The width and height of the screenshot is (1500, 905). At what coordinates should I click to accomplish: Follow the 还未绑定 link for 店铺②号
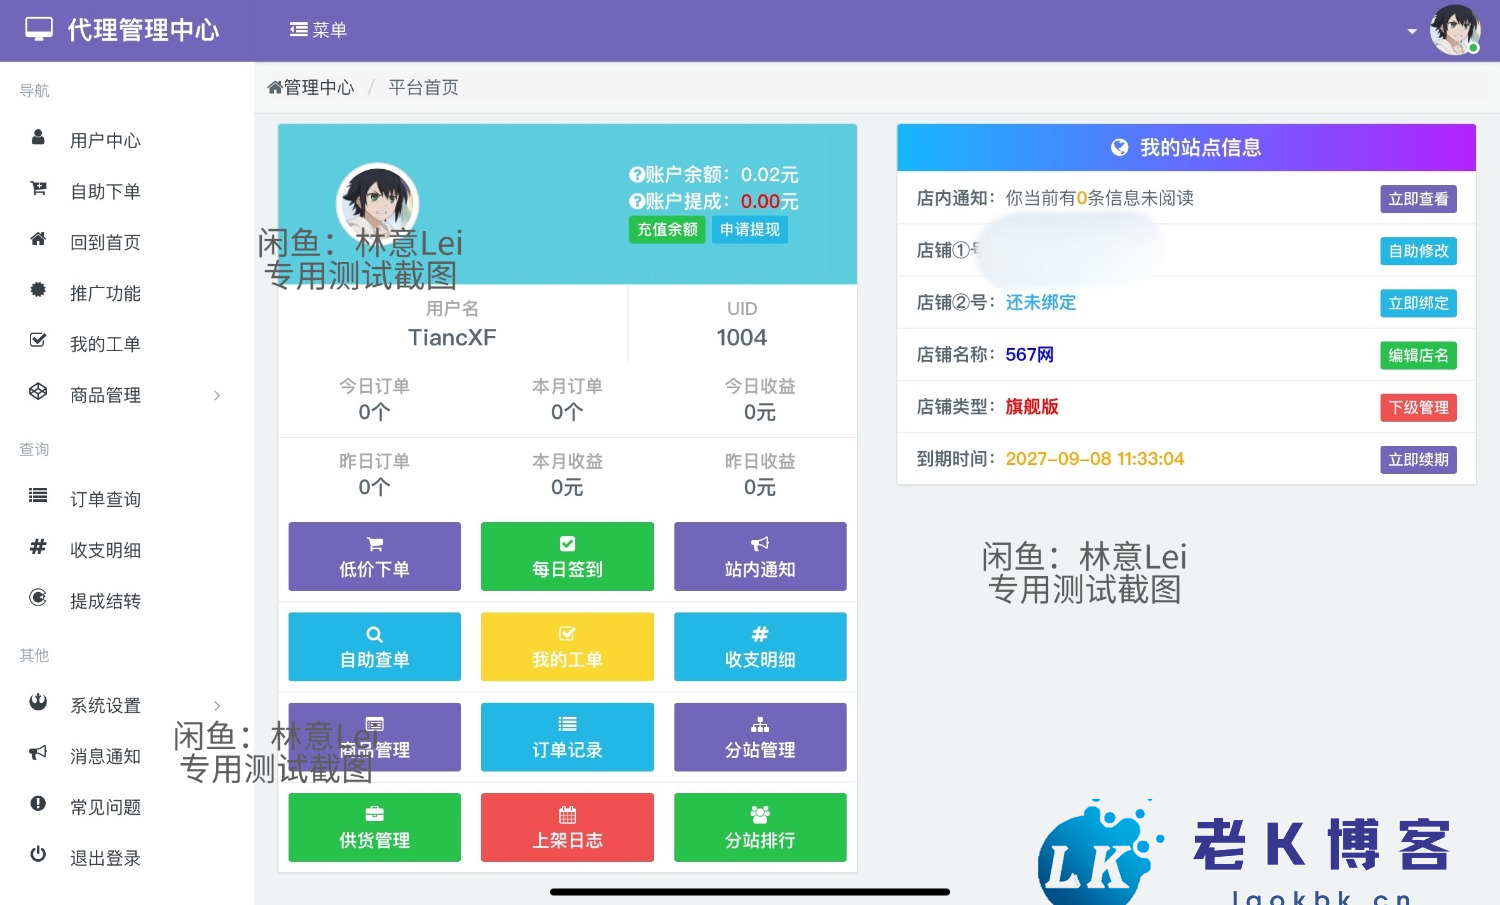[x=1041, y=303]
